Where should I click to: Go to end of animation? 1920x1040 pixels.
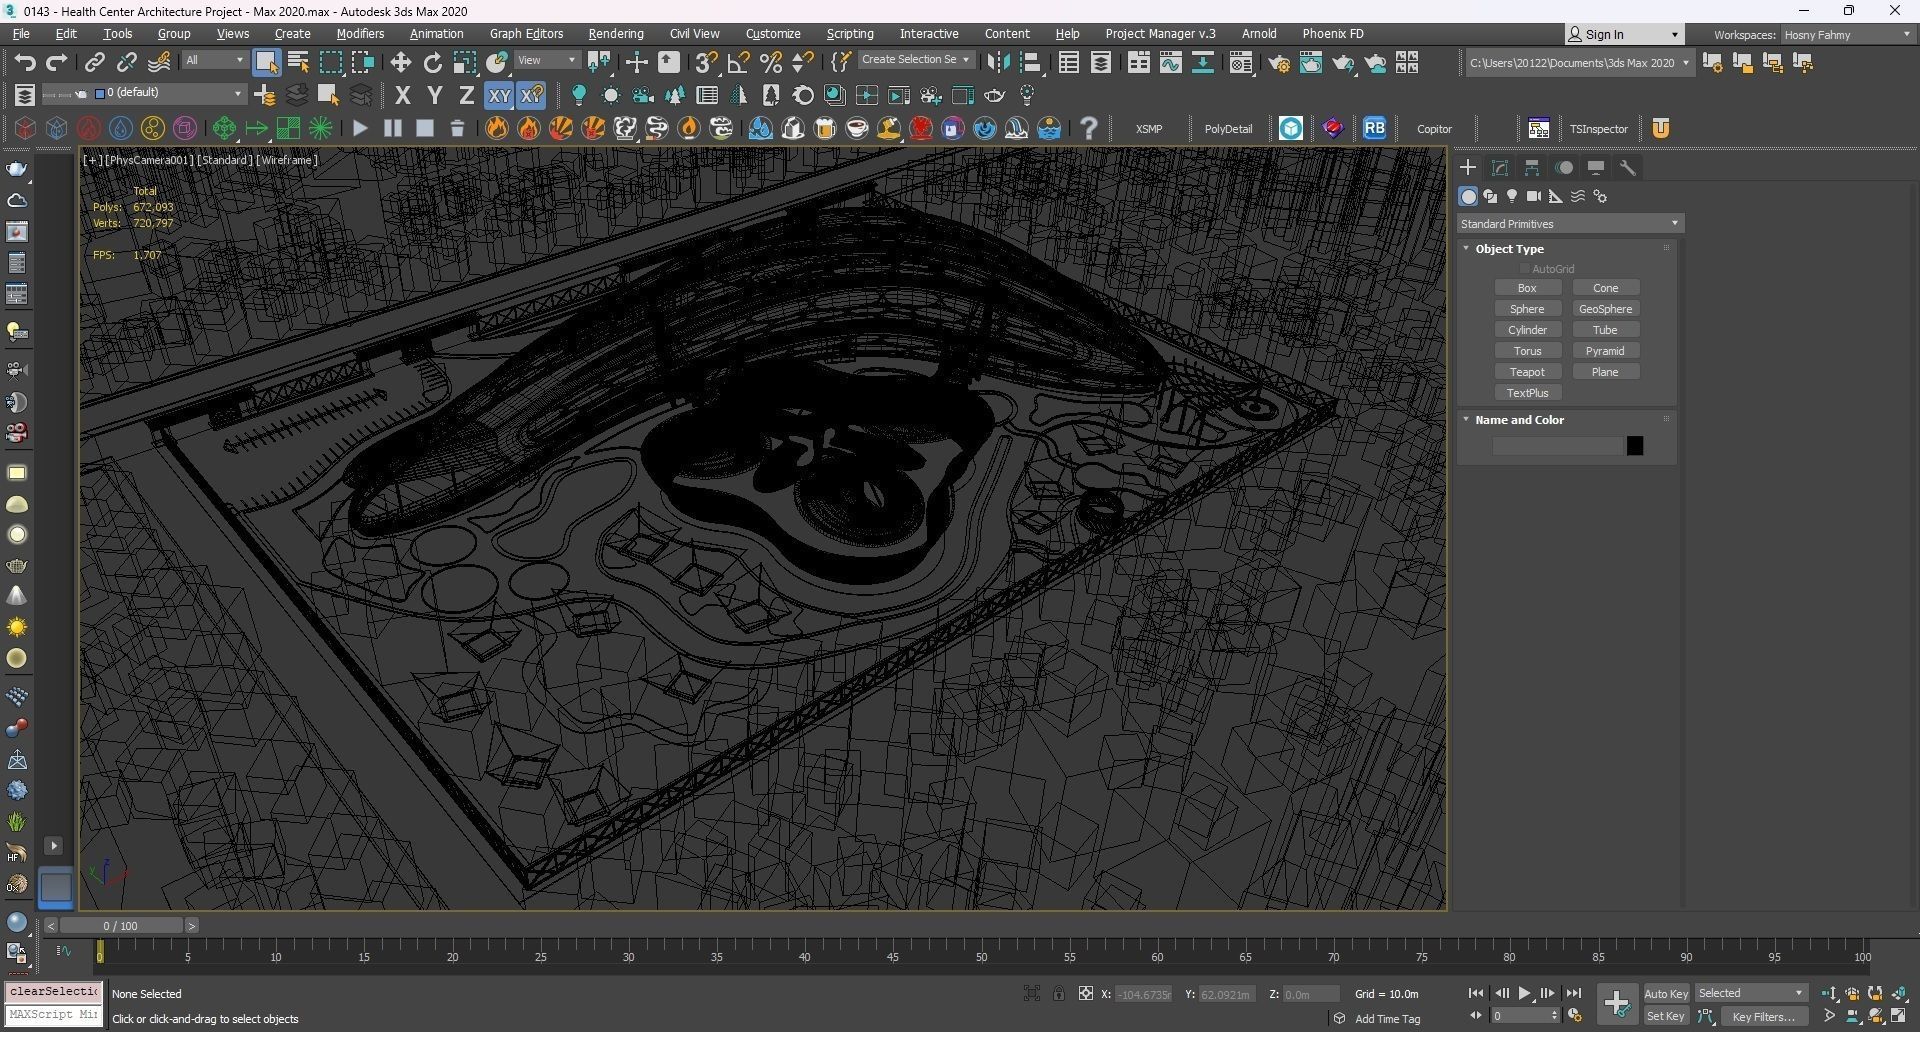pos(1573,994)
